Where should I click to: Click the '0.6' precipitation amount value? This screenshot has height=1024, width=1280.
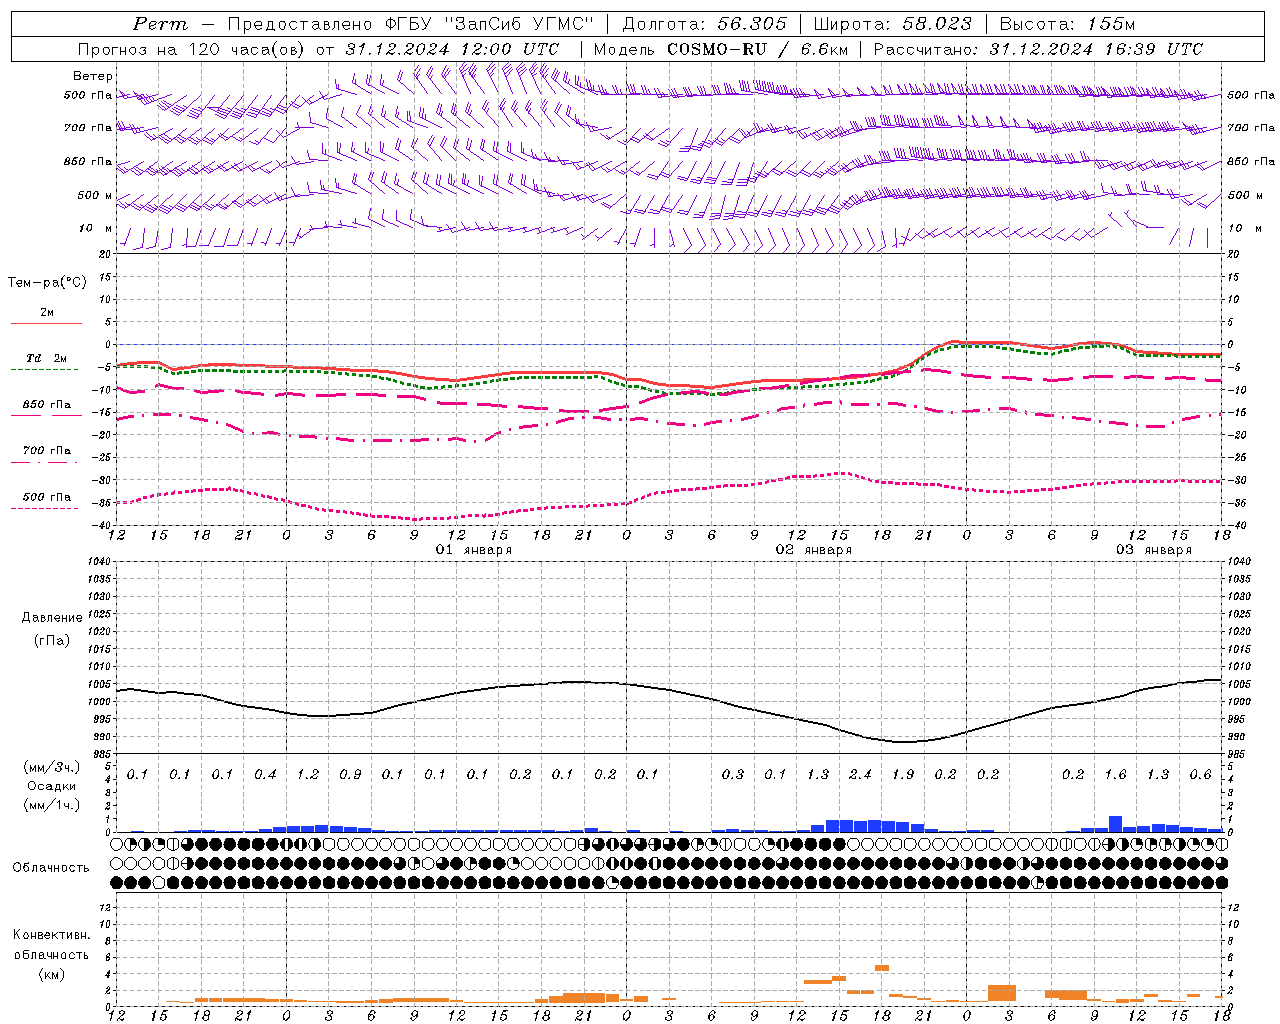click(x=1200, y=775)
